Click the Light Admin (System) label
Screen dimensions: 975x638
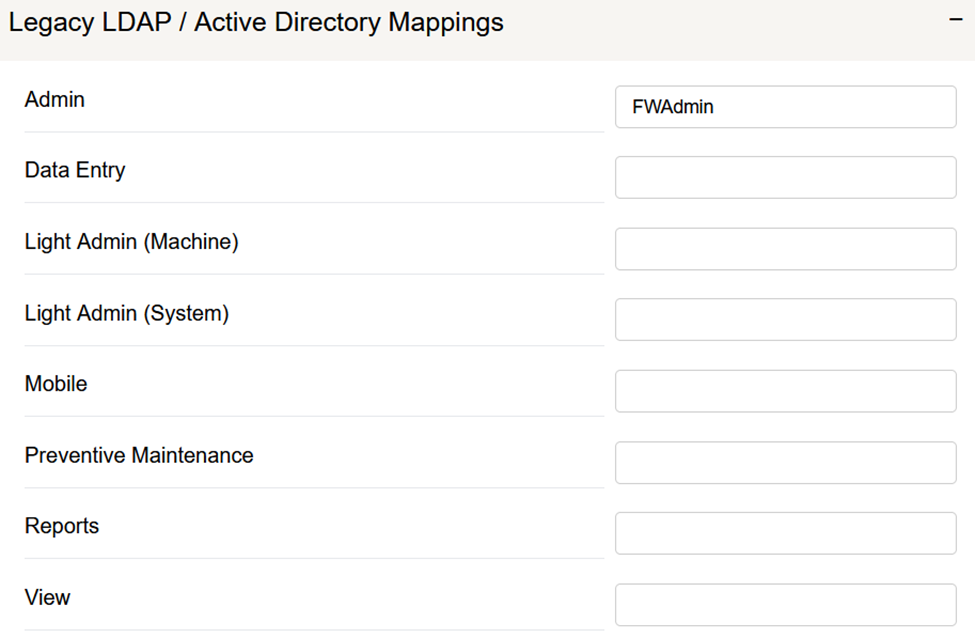[x=127, y=314]
